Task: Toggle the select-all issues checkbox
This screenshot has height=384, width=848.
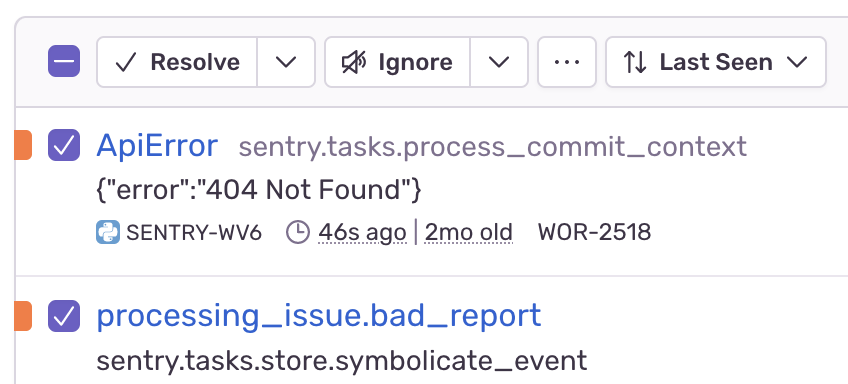Action: (64, 61)
